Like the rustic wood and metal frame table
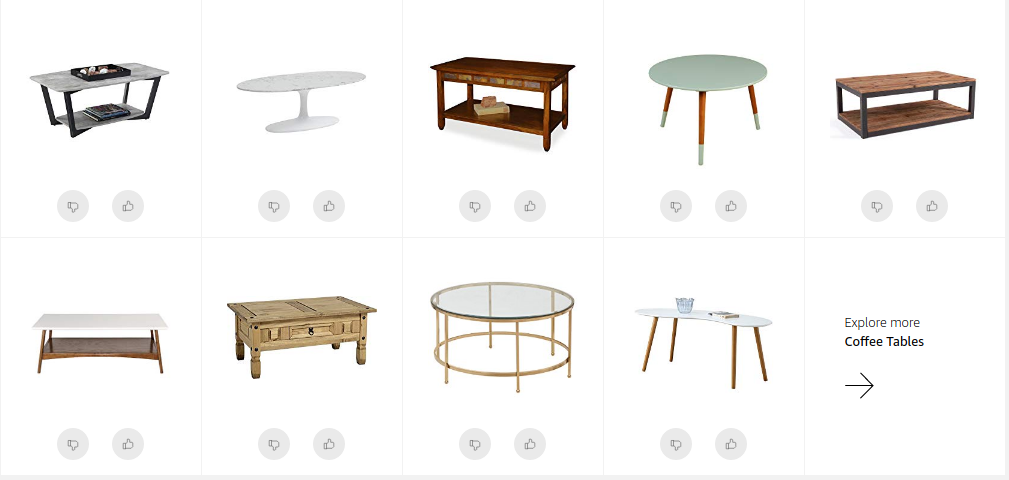This screenshot has height=480, width=1009. click(932, 206)
